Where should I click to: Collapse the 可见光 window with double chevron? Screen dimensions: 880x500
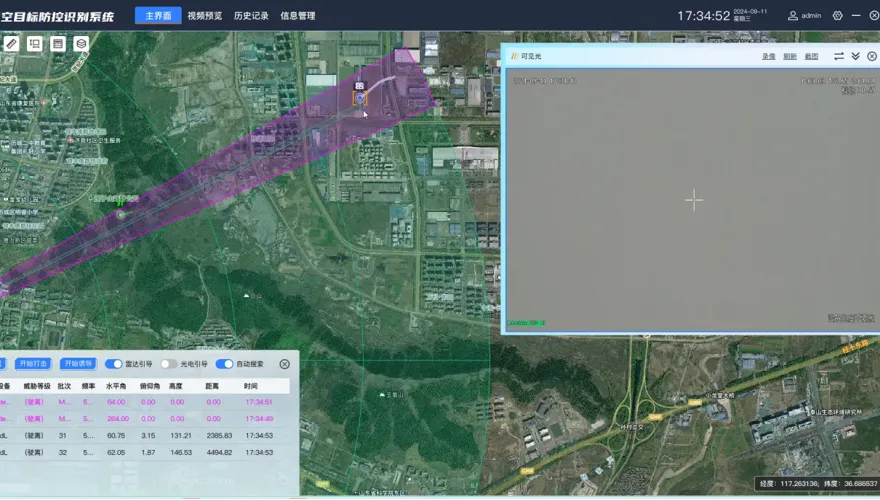tap(855, 56)
